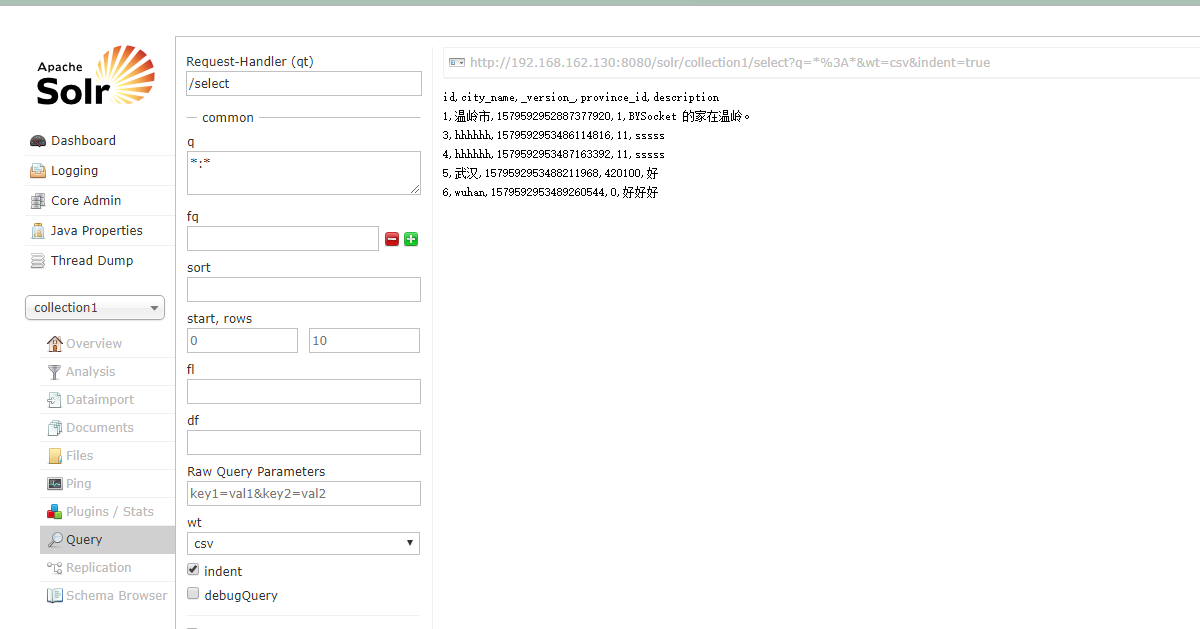
Task: Click the Overview house icon
Action: (55, 344)
